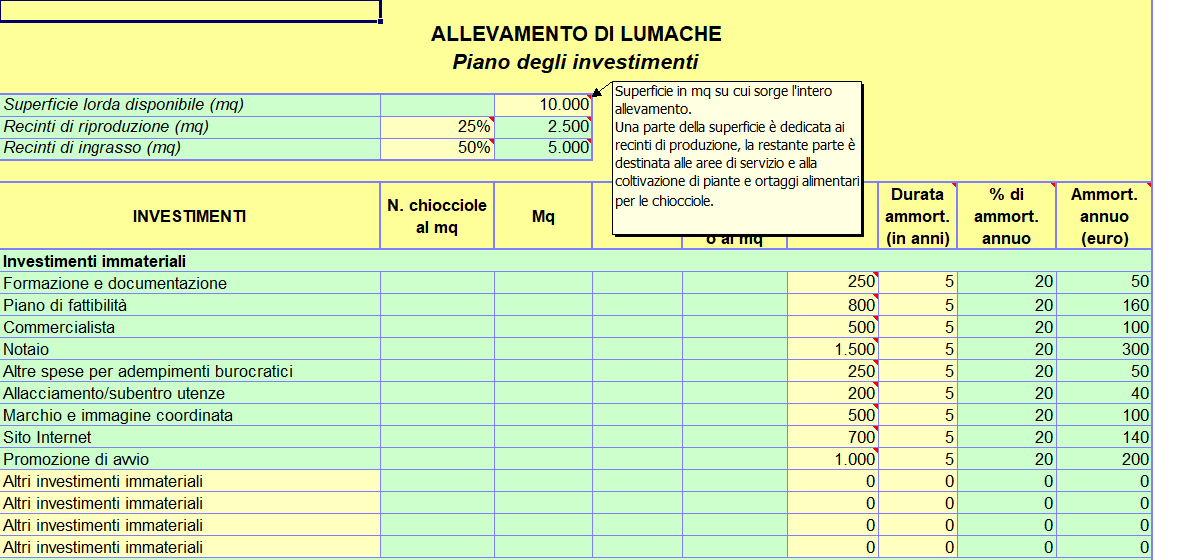Select the Mq column header
Image resolution: width=1186 pixels, height=560 pixels.
543,216
